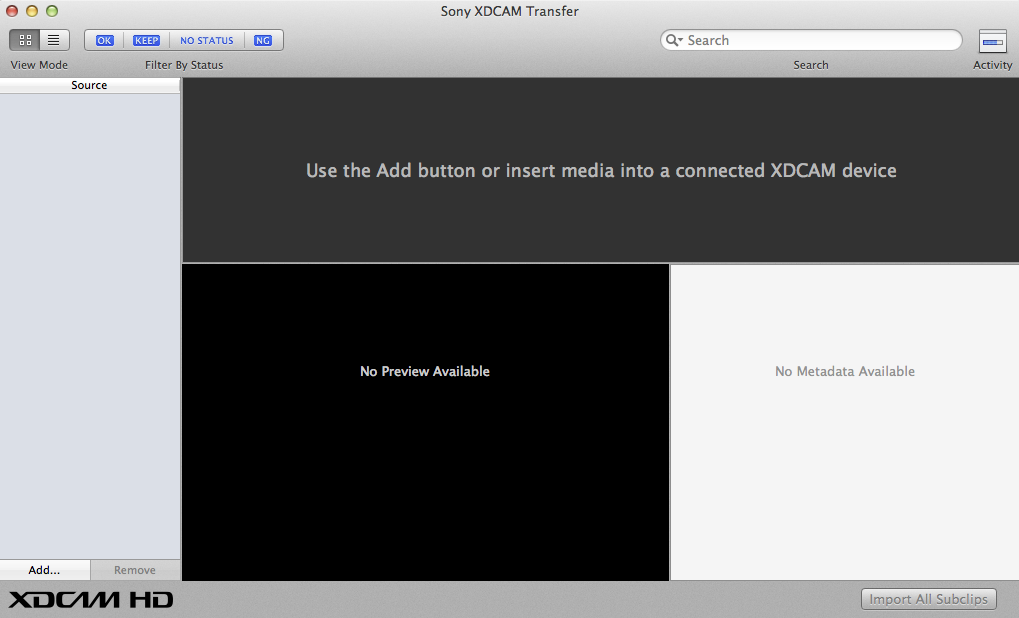Close the Sony XDCAM Transfer window
The height and width of the screenshot is (618, 1019).
[12, 11]
